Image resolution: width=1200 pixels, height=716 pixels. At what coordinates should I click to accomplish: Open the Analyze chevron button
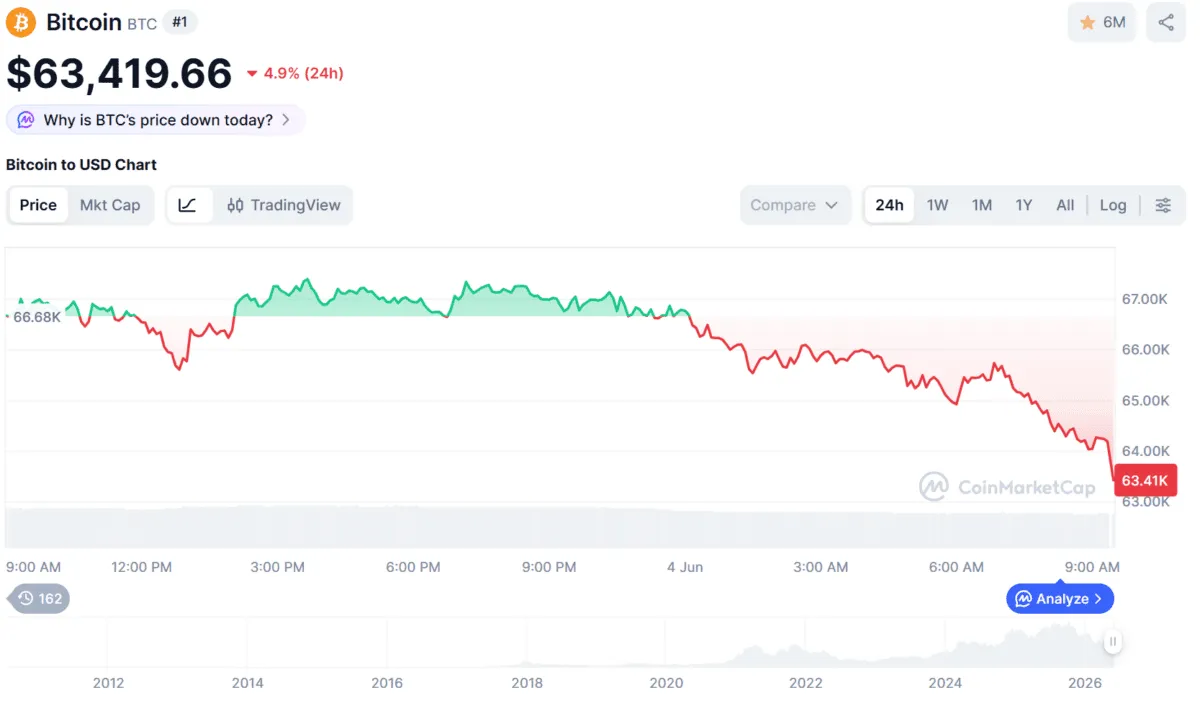coord(1060,599)
